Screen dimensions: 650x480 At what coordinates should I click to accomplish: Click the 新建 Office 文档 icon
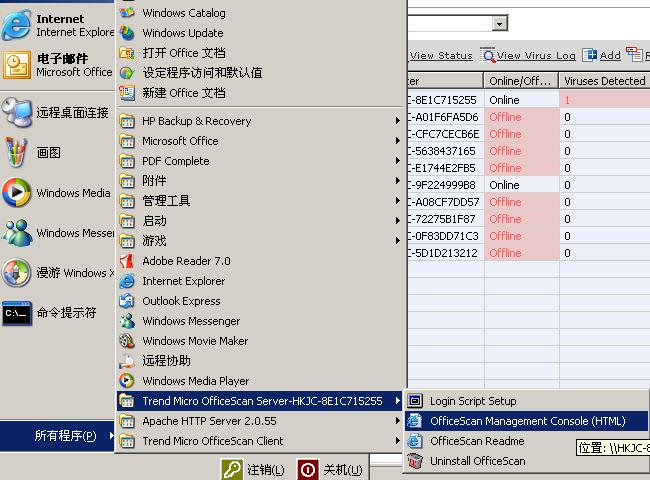coord(127,92)
